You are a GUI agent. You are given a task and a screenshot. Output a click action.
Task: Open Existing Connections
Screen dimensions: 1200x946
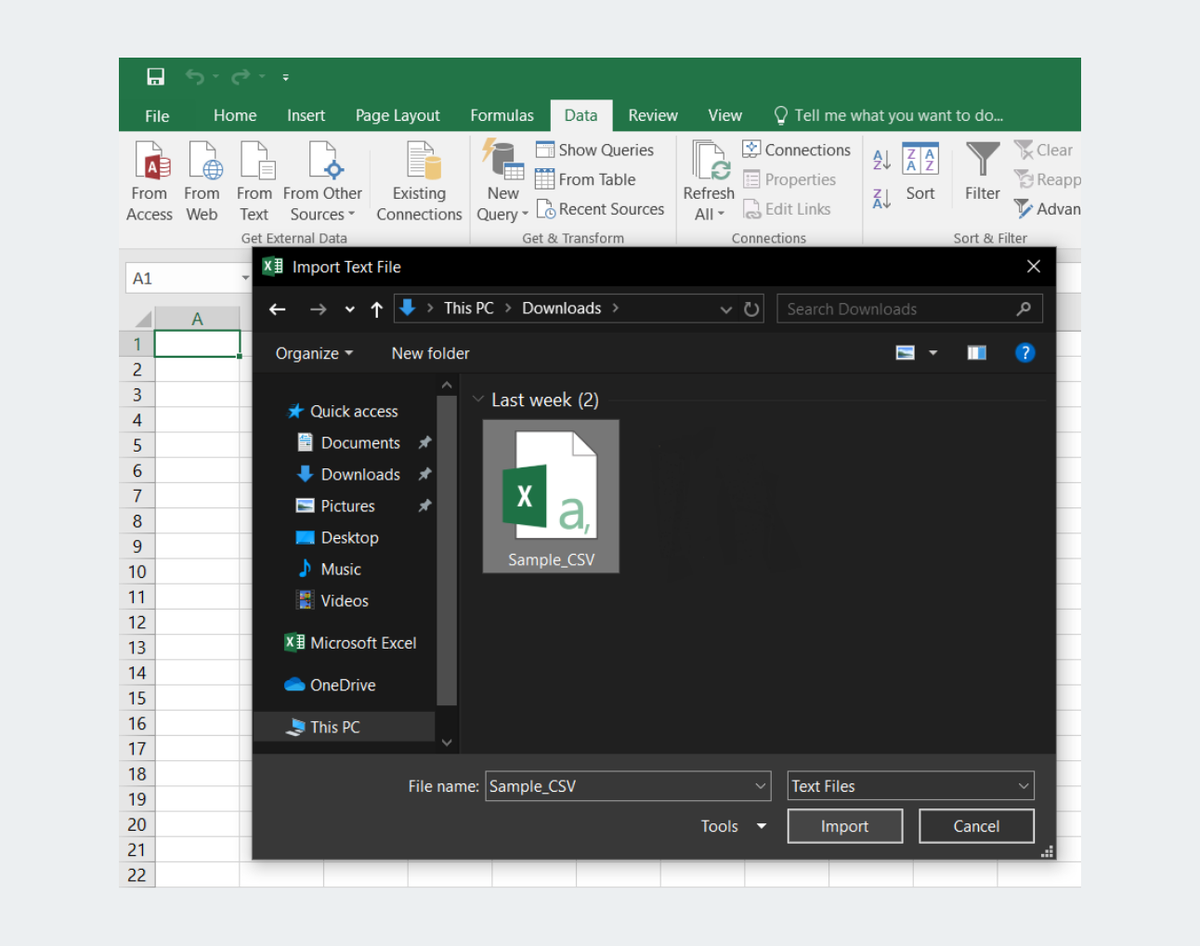coord(420,181)
